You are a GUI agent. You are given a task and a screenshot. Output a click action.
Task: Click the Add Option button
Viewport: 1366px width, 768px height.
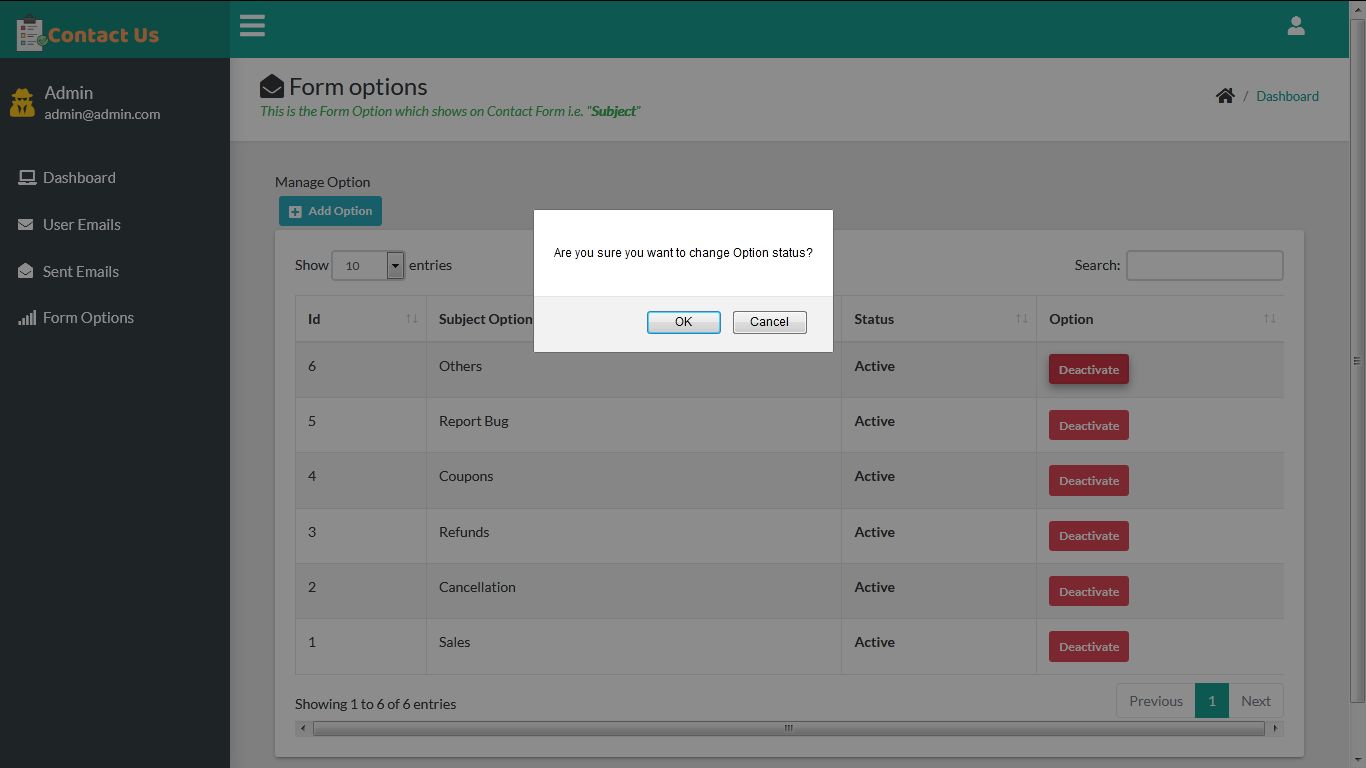point(330,211)
